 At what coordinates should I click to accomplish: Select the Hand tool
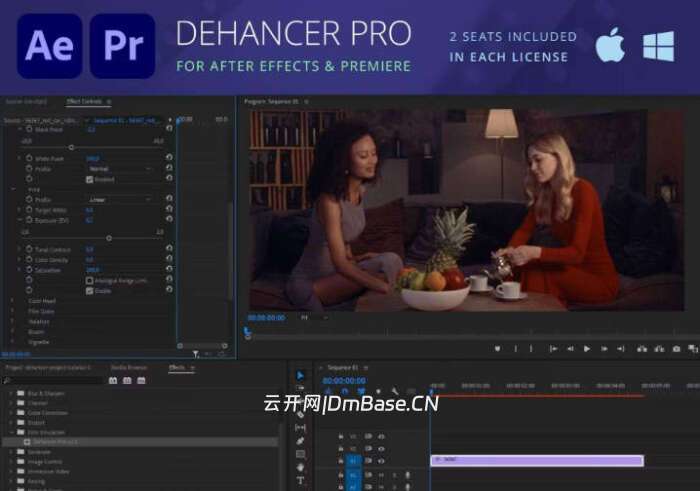click(x=300, y=467)
